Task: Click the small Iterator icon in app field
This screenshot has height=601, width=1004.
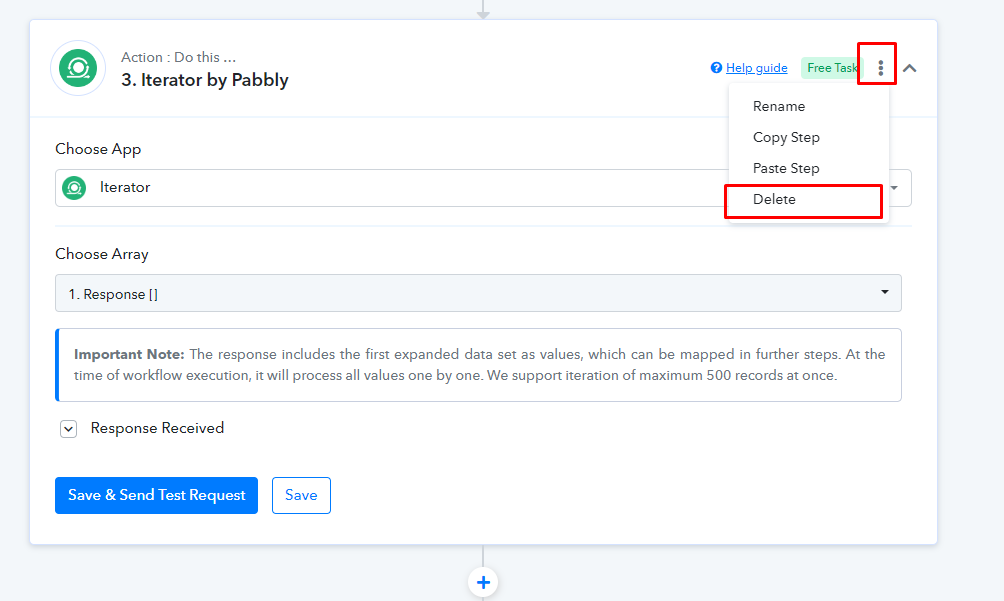Action: 74,188
